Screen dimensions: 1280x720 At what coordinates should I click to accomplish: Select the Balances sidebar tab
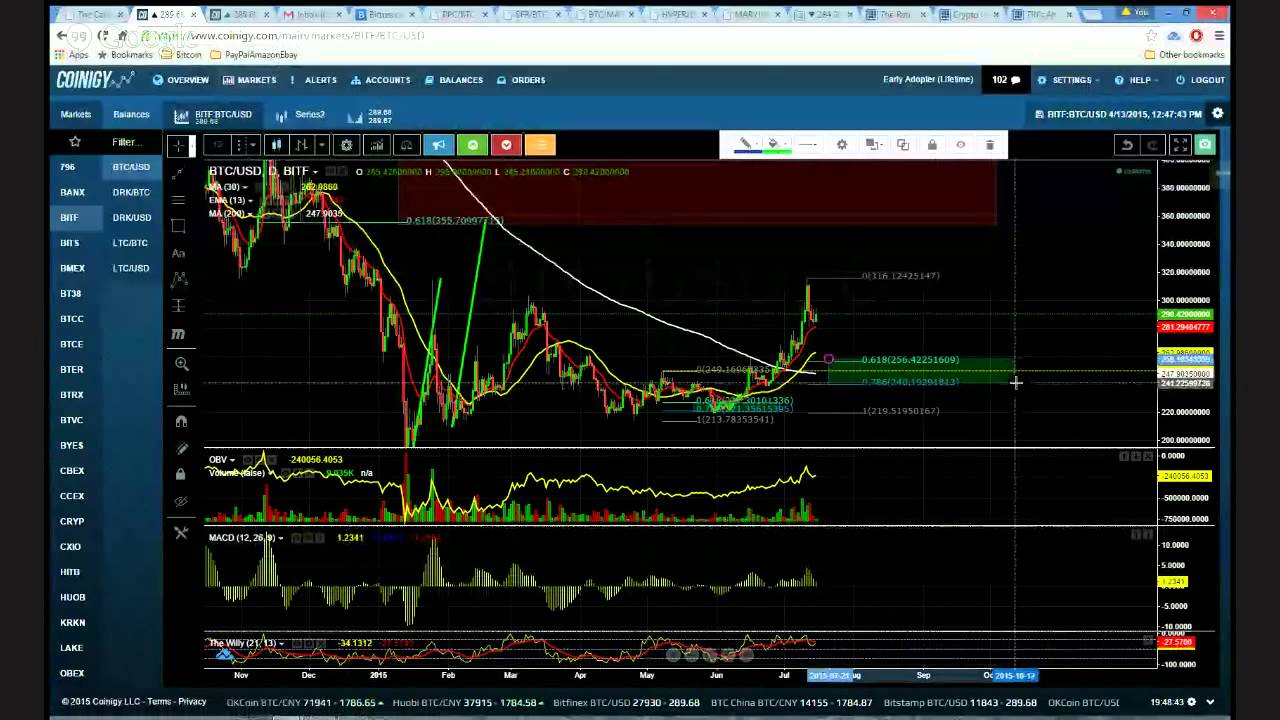131,115
